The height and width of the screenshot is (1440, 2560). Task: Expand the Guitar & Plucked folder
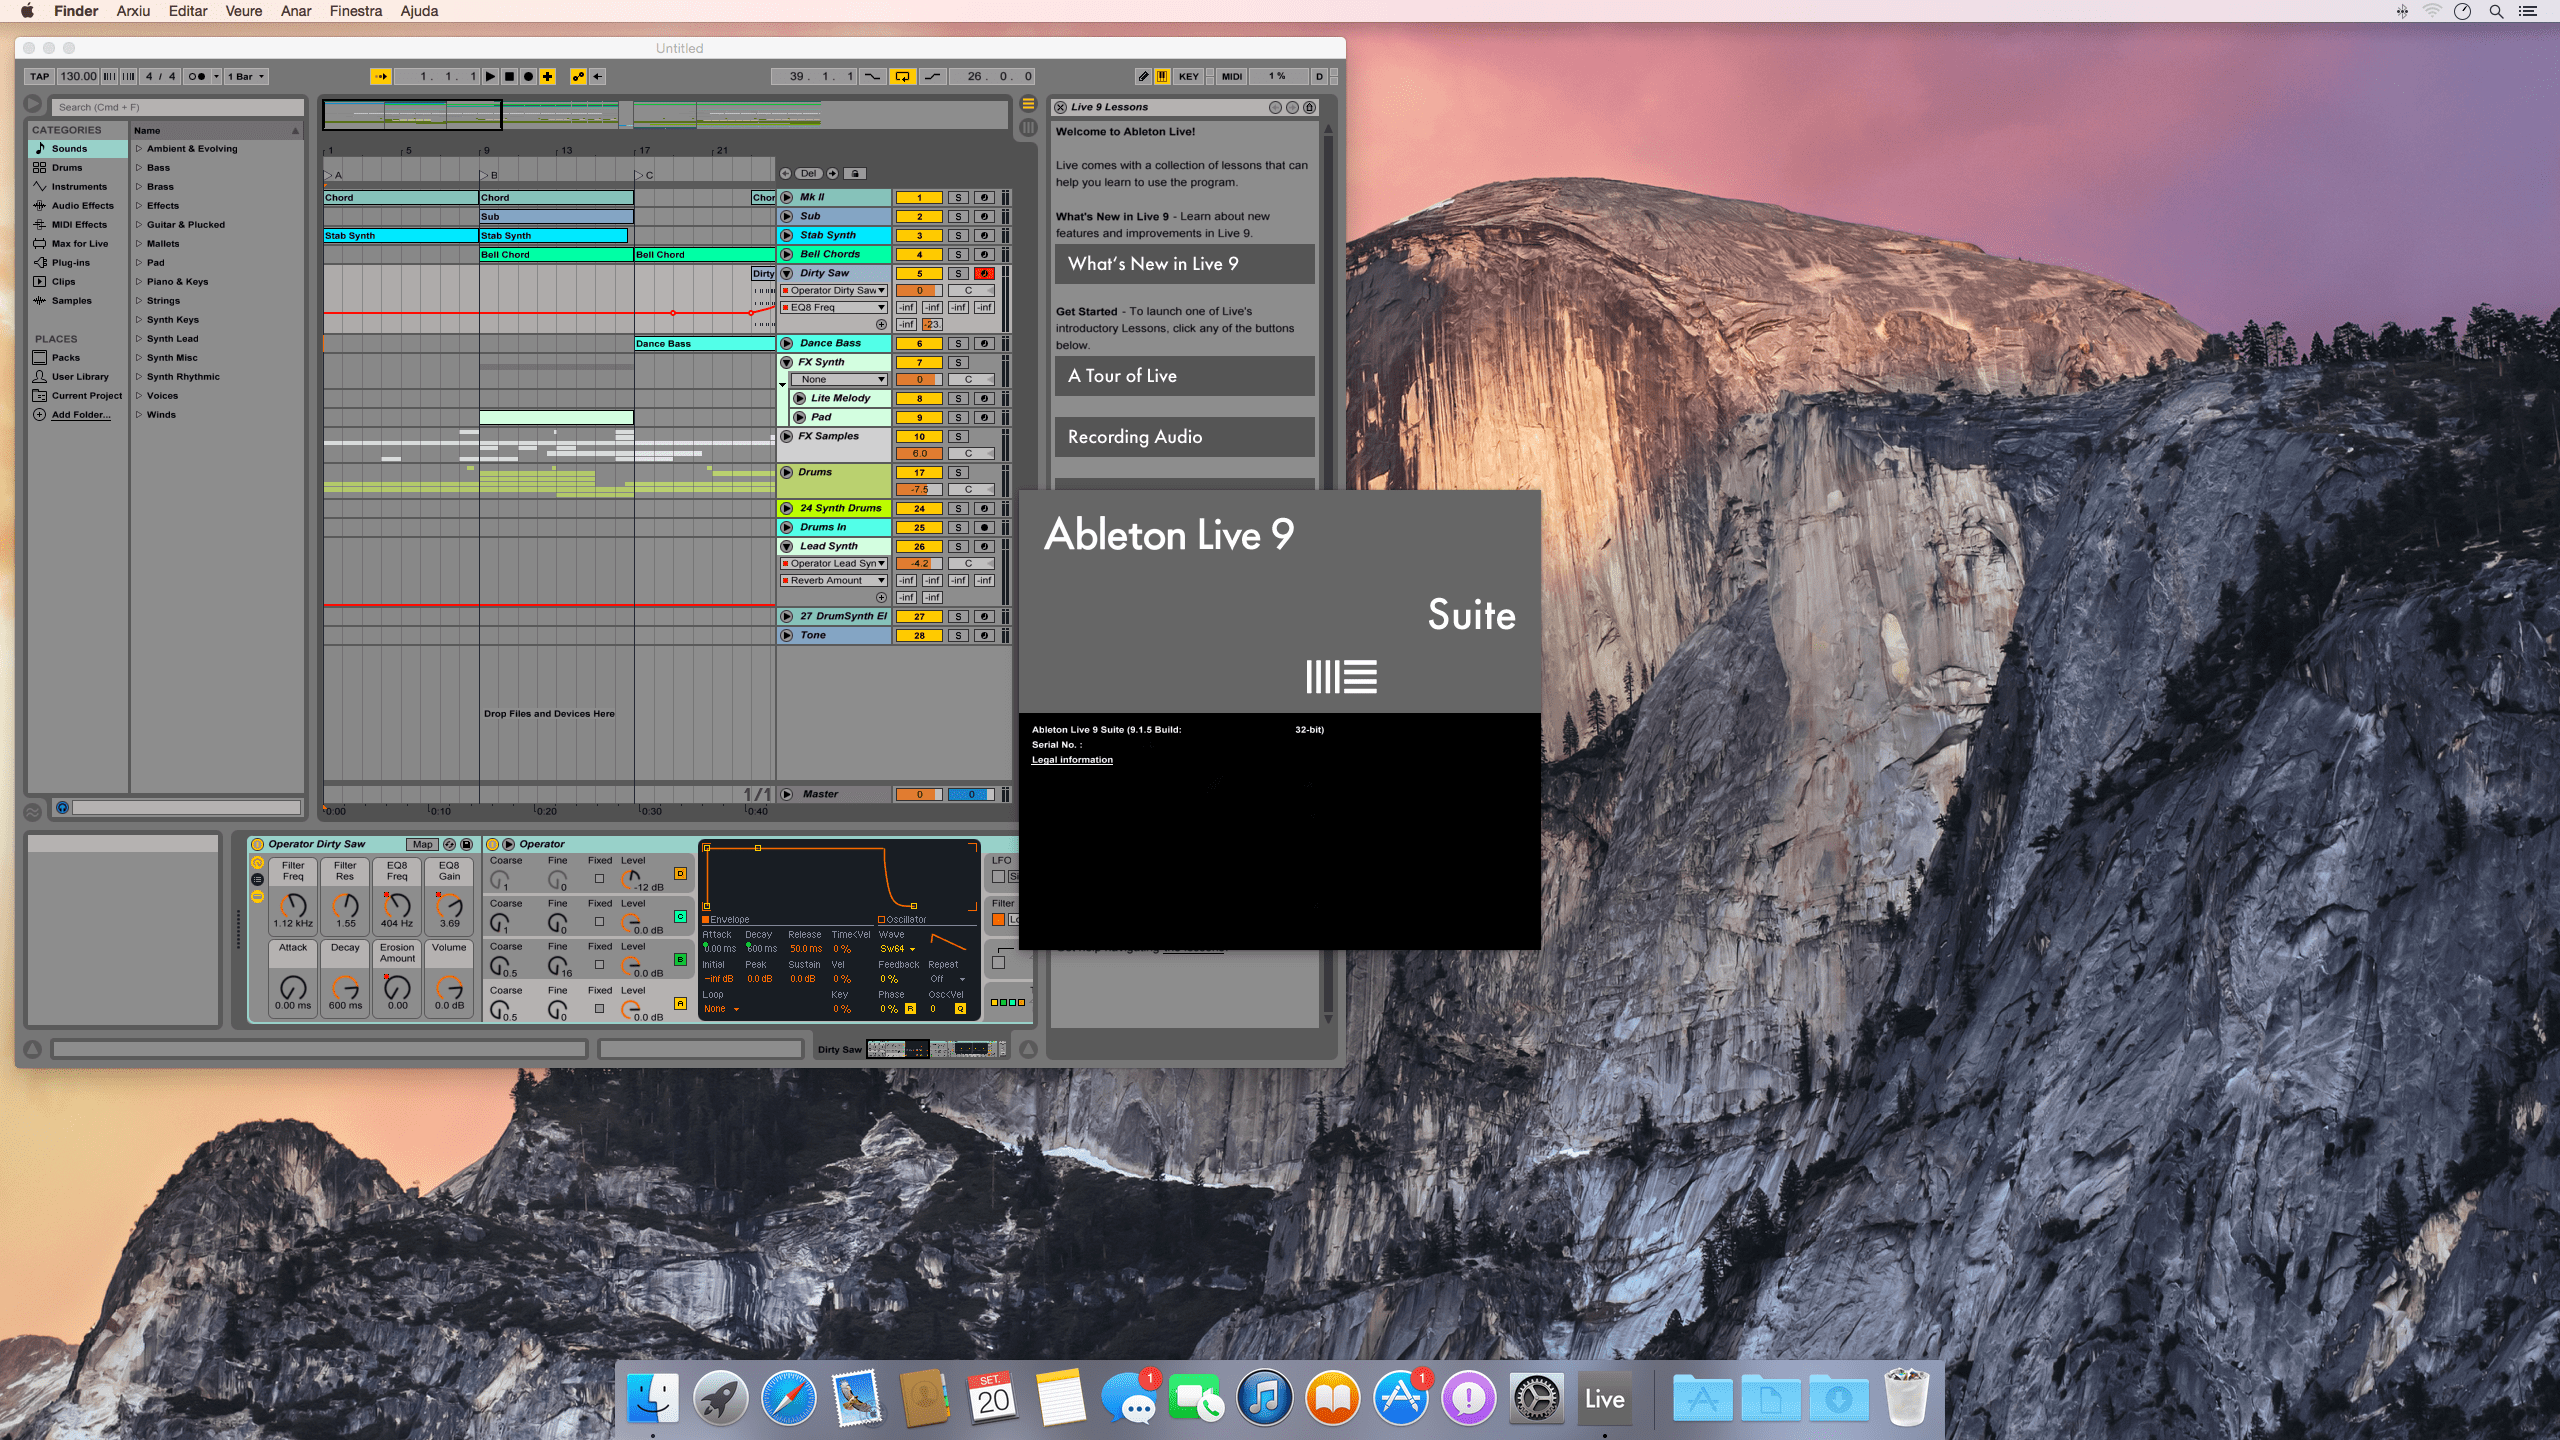point(139,225)
